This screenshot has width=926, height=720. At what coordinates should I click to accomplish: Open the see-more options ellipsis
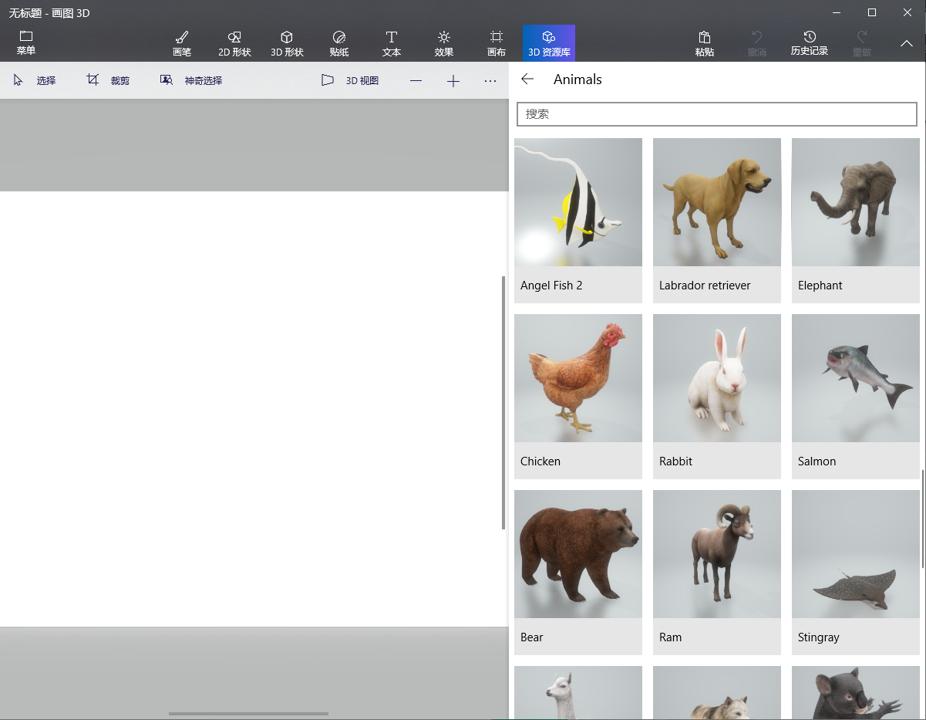click(489, 80)
